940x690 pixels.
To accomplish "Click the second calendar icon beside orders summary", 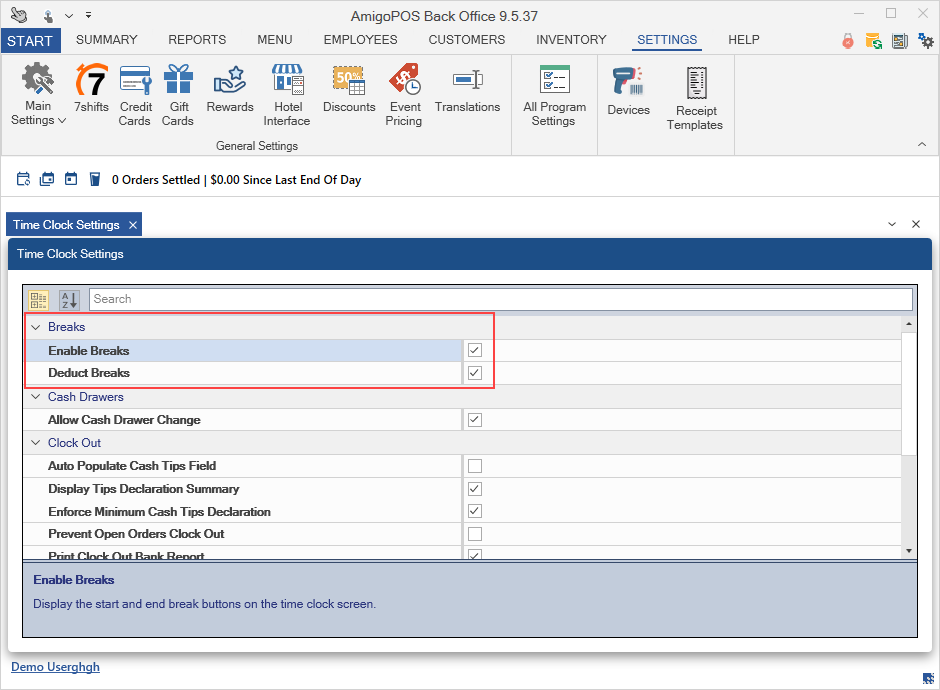I will [x=47, y=179].
